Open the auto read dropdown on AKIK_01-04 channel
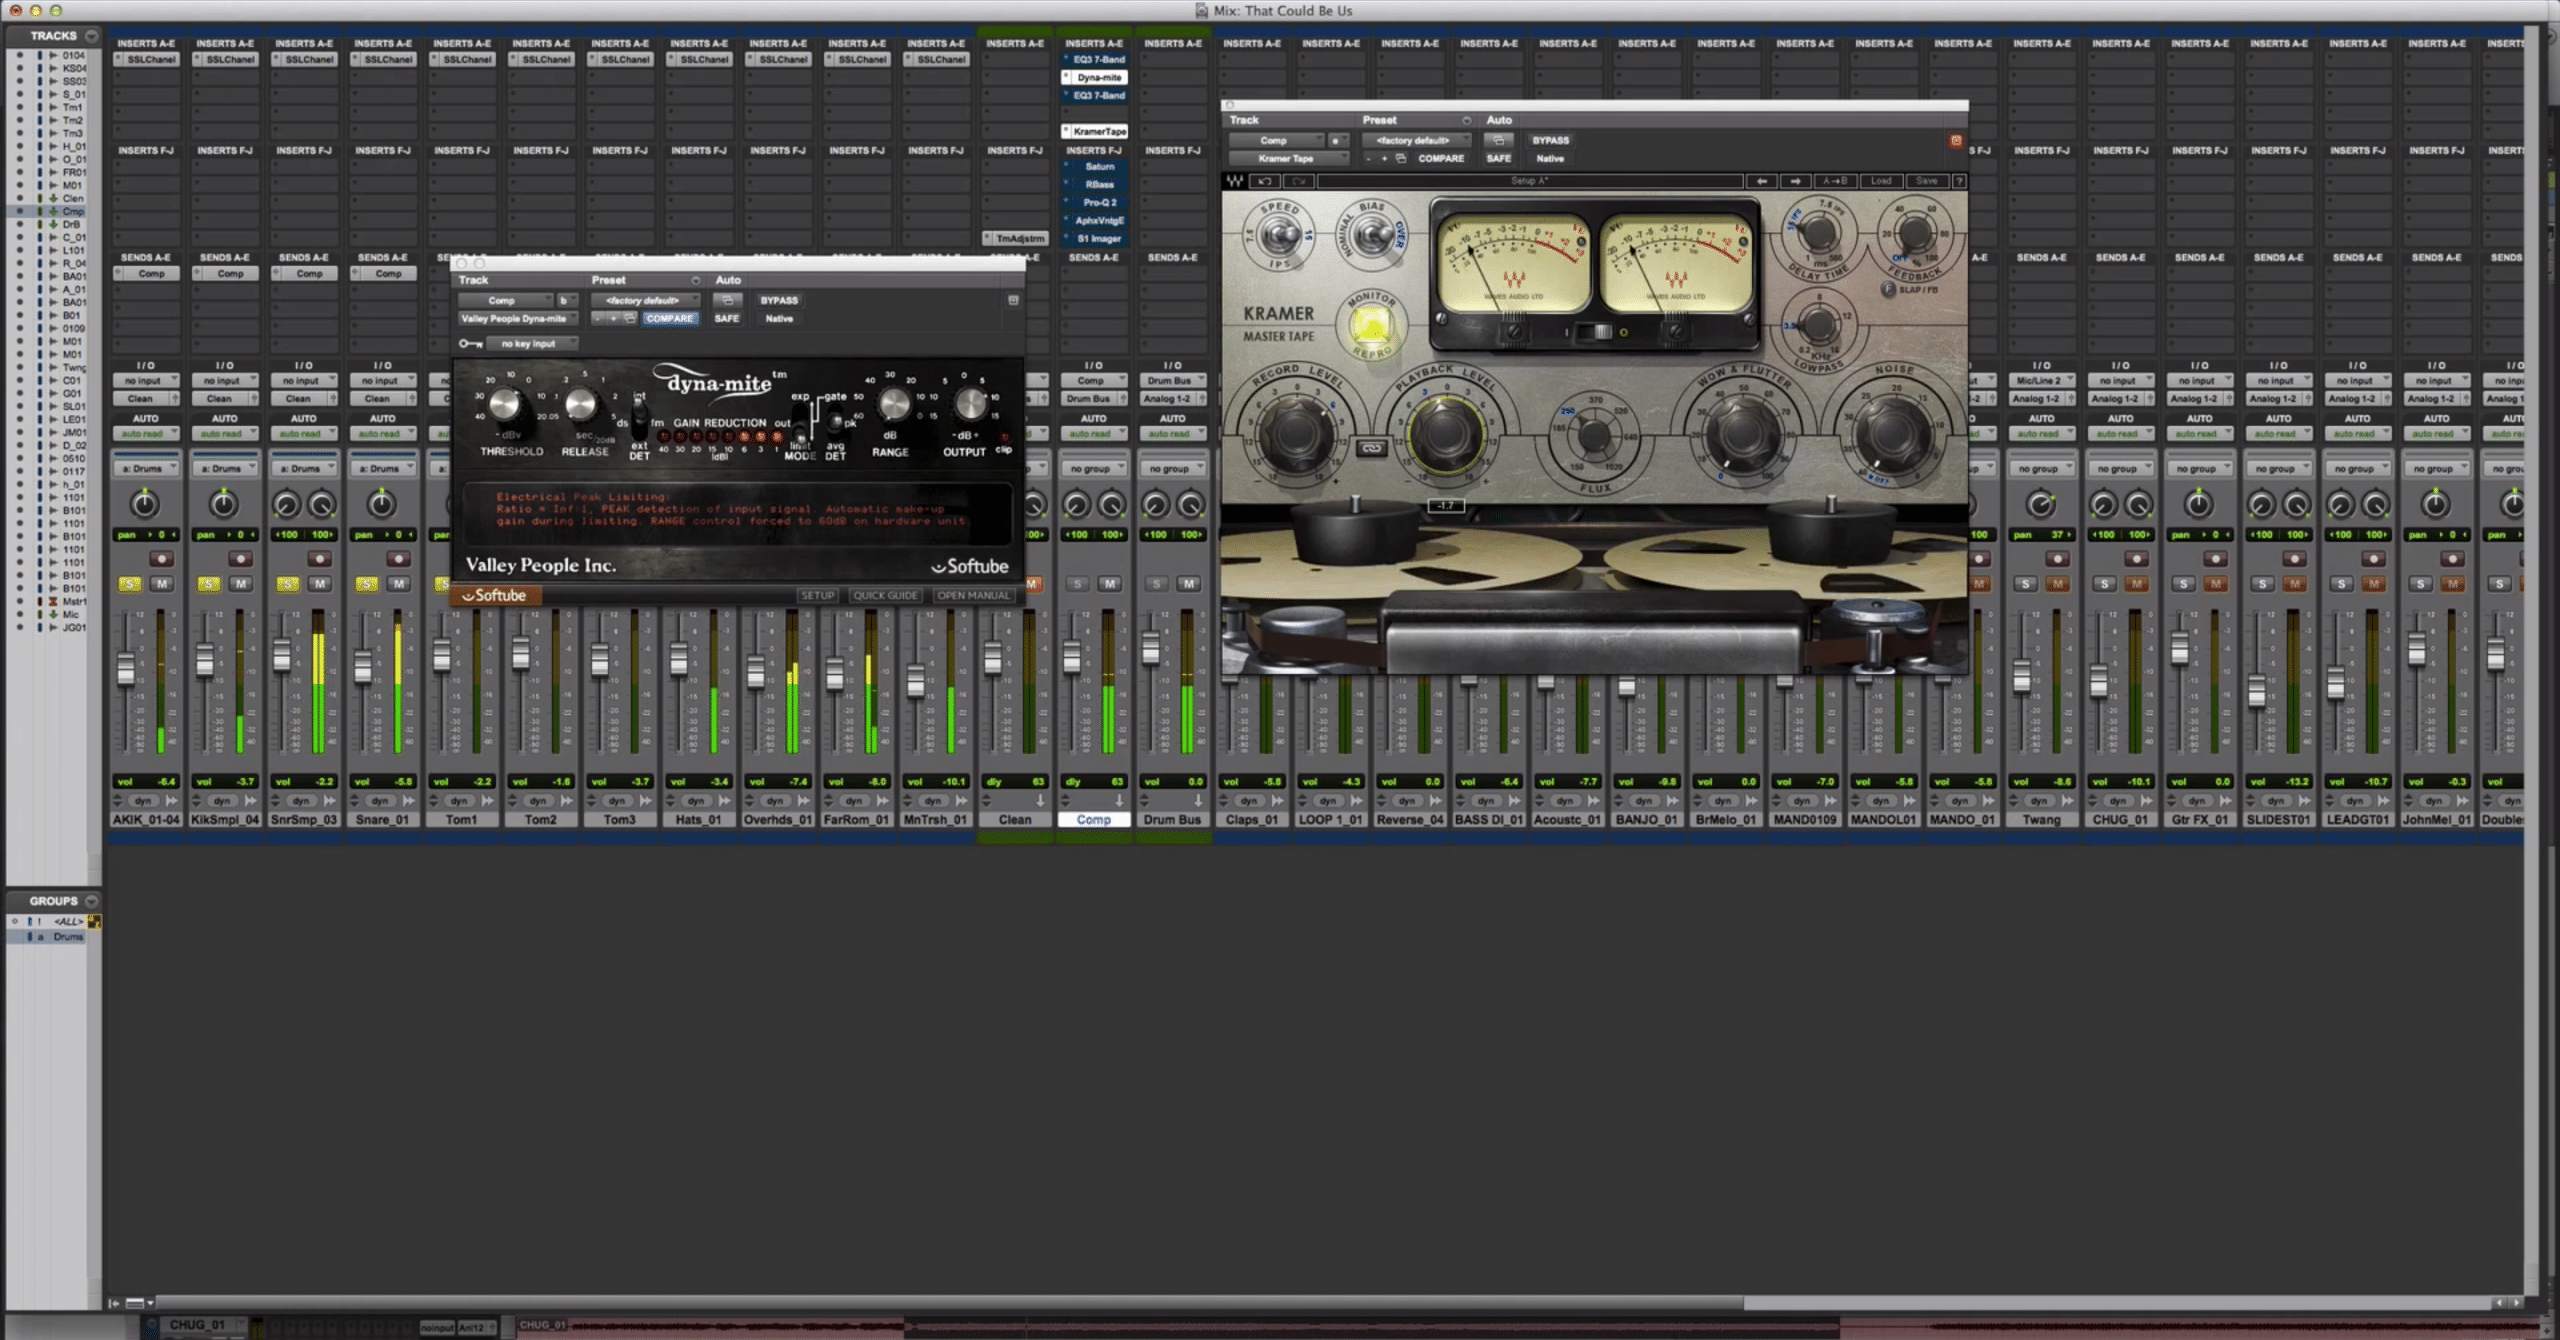The height and width of the screenshot is (1340, 2560). pos(145,434)
